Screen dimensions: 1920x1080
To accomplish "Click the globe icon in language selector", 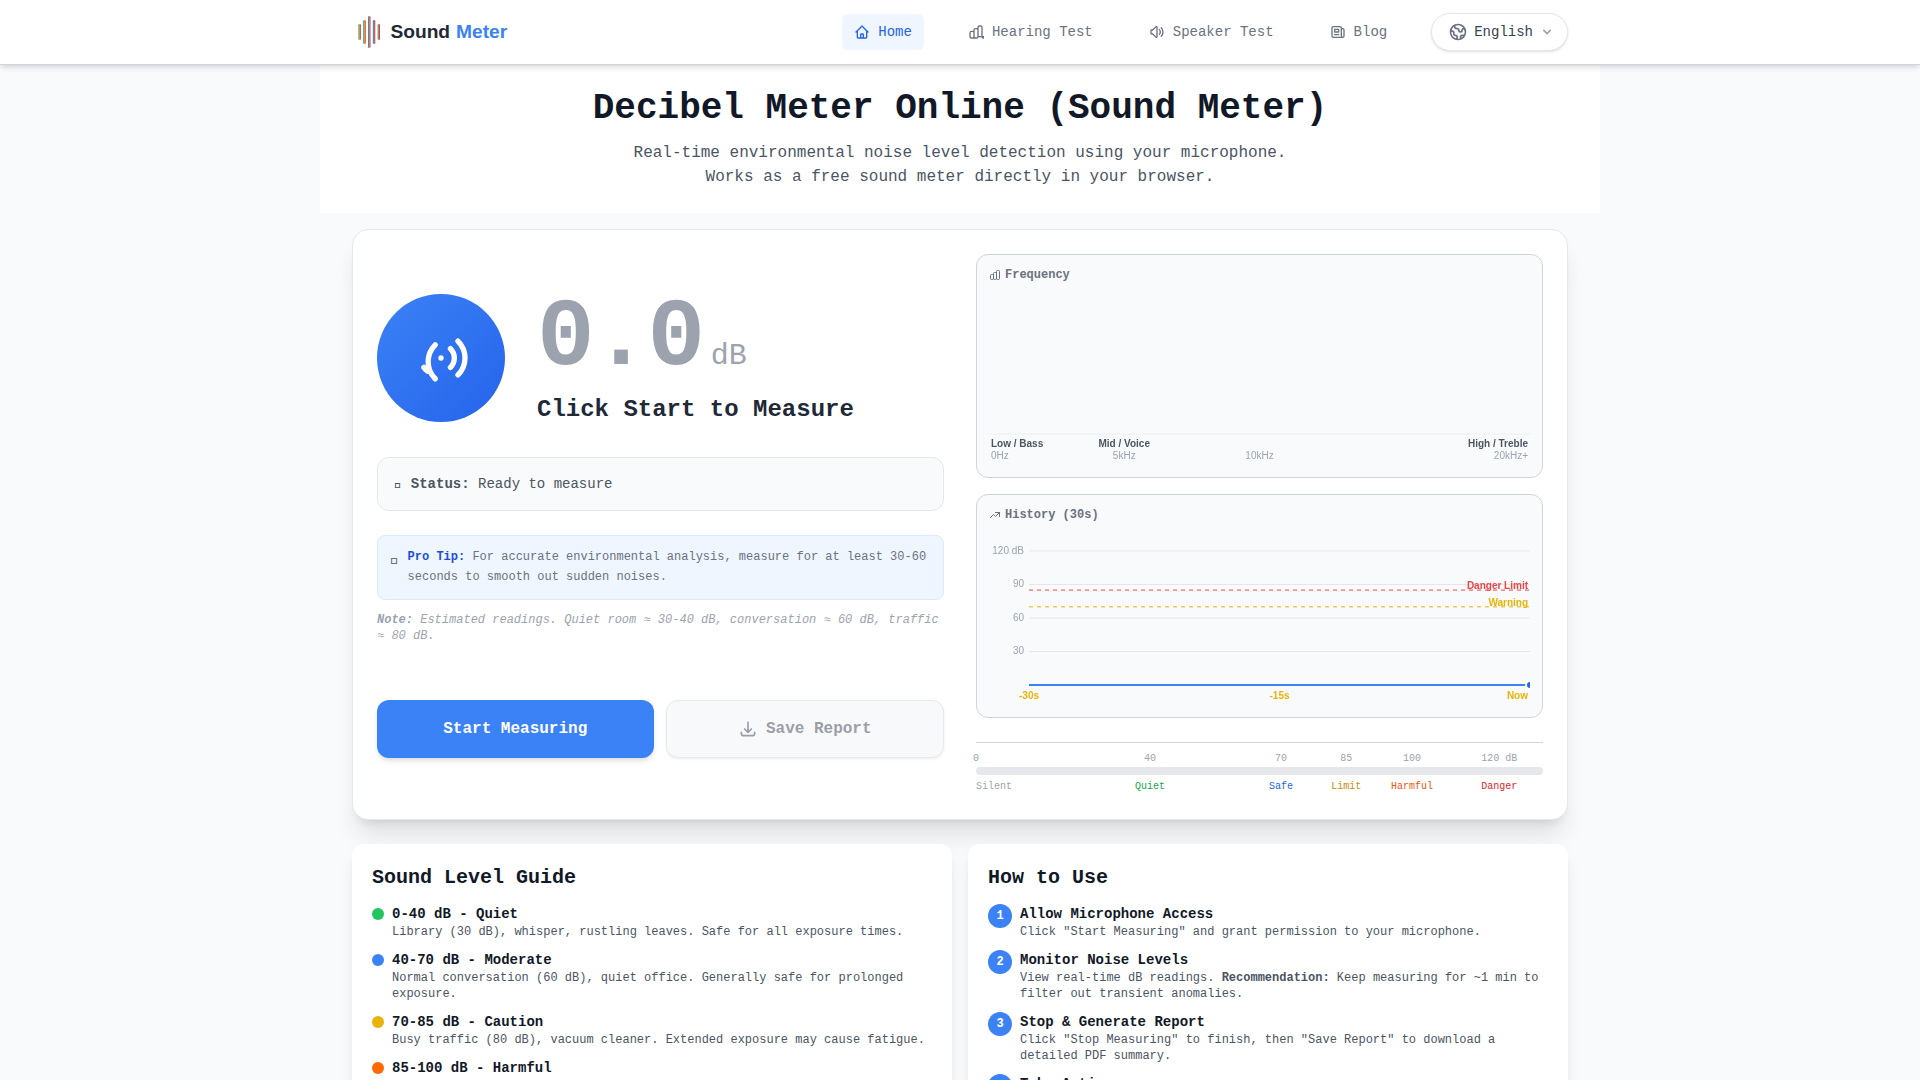I will 1458,32.
